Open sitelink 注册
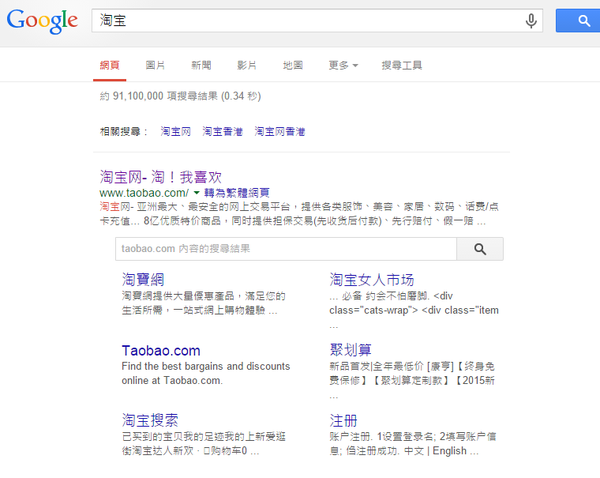The image size is (600, 478). [343, 421]
